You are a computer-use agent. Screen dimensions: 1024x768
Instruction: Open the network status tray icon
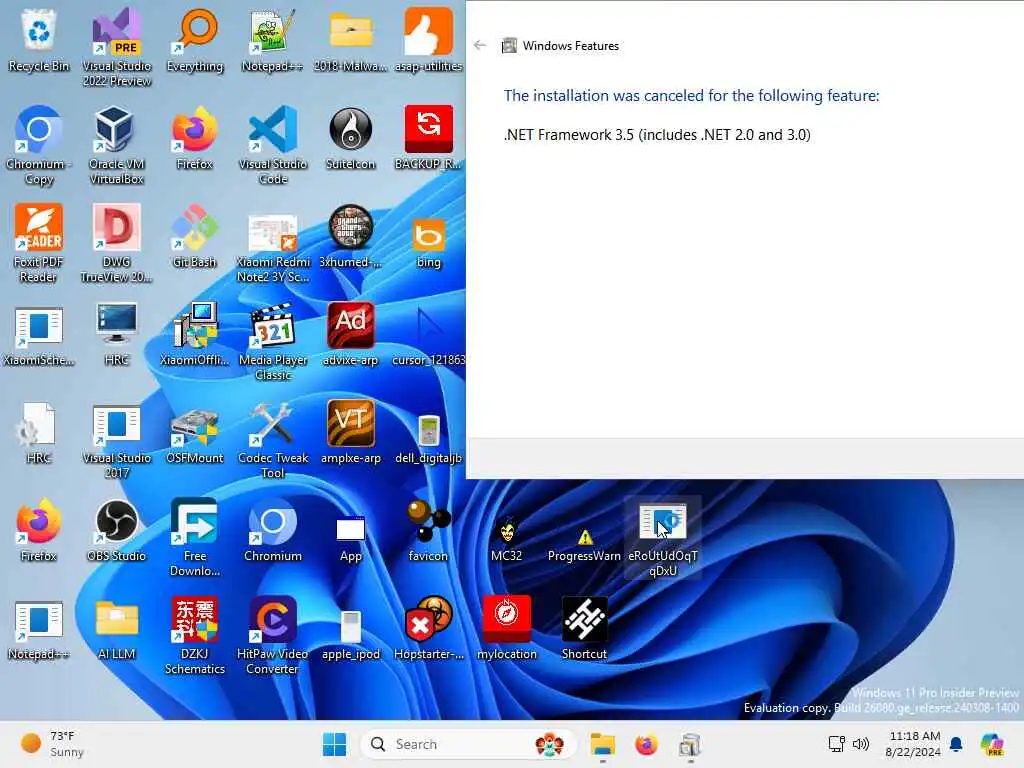[x=837, y=744]
